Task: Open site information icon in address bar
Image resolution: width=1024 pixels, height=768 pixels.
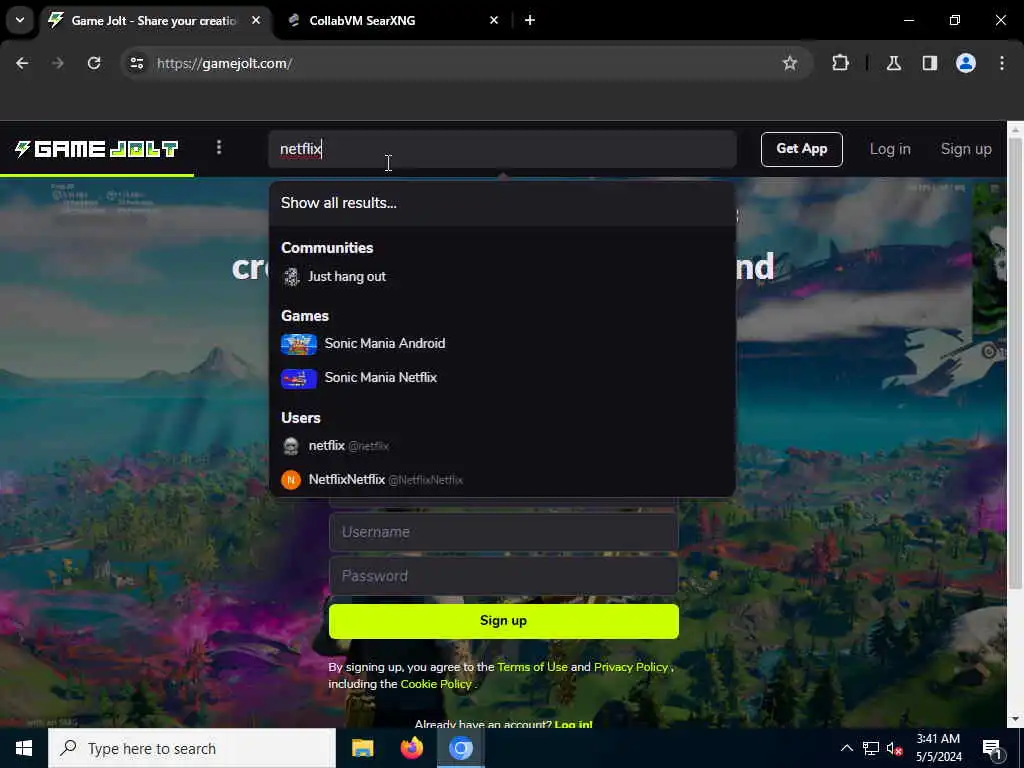Action: (x=136, y=63)
